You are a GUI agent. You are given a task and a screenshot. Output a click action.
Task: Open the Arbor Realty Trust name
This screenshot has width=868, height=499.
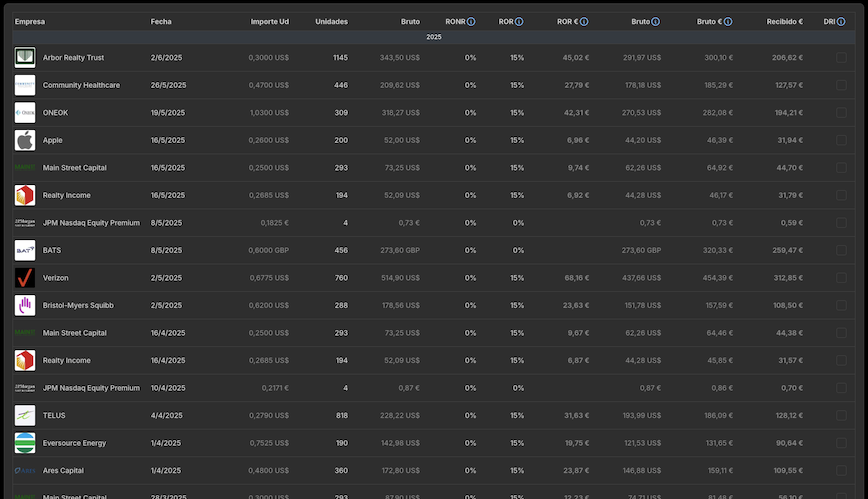(x=73, y=58)
